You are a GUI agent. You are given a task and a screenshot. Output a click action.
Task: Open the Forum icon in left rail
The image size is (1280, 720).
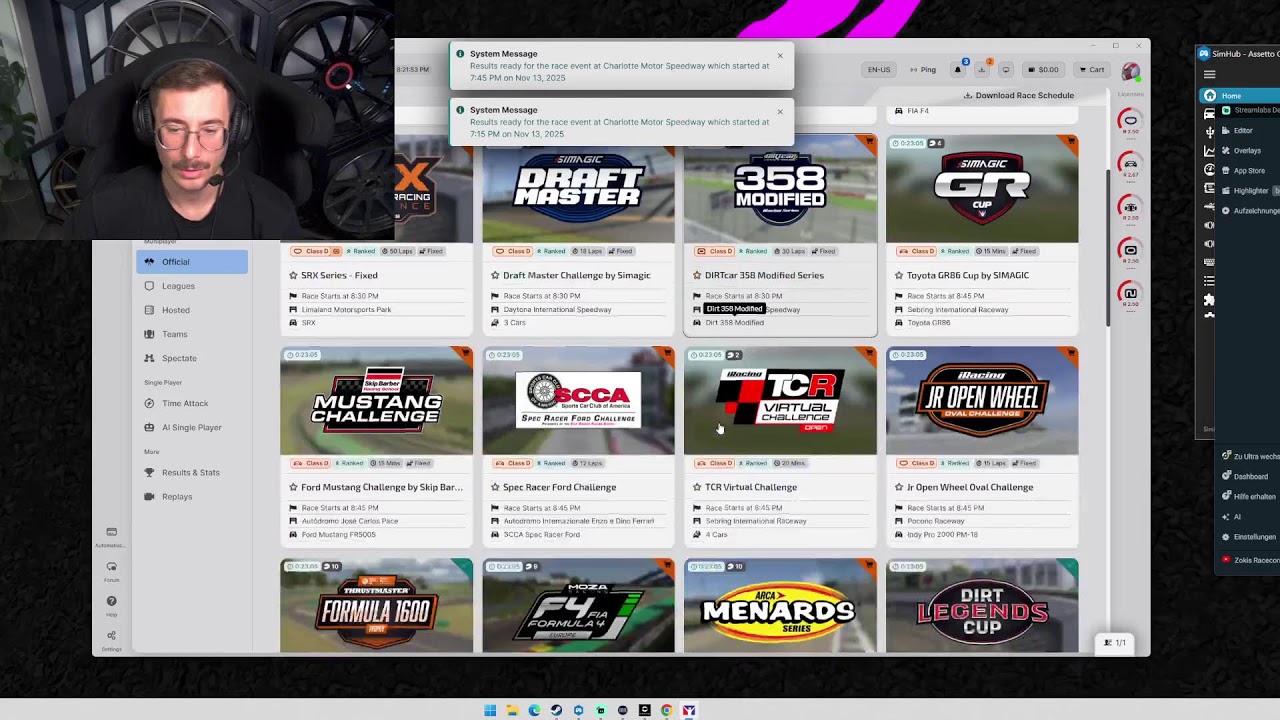point(111,567)
